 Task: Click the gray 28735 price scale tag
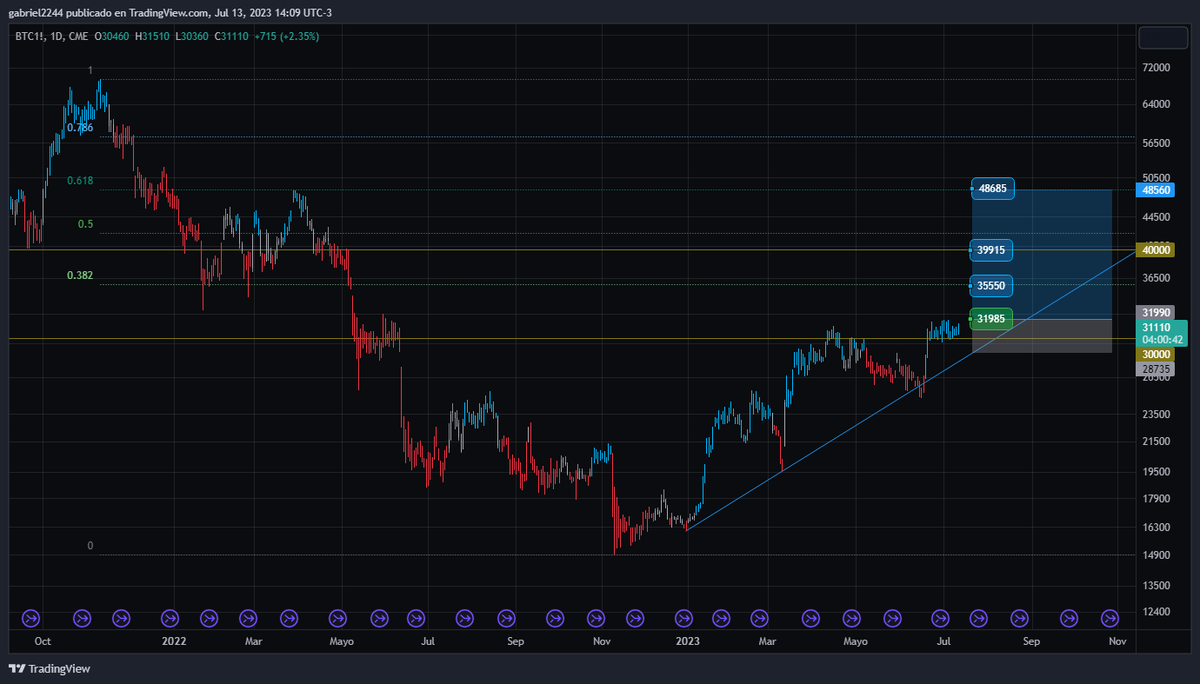1156,369
